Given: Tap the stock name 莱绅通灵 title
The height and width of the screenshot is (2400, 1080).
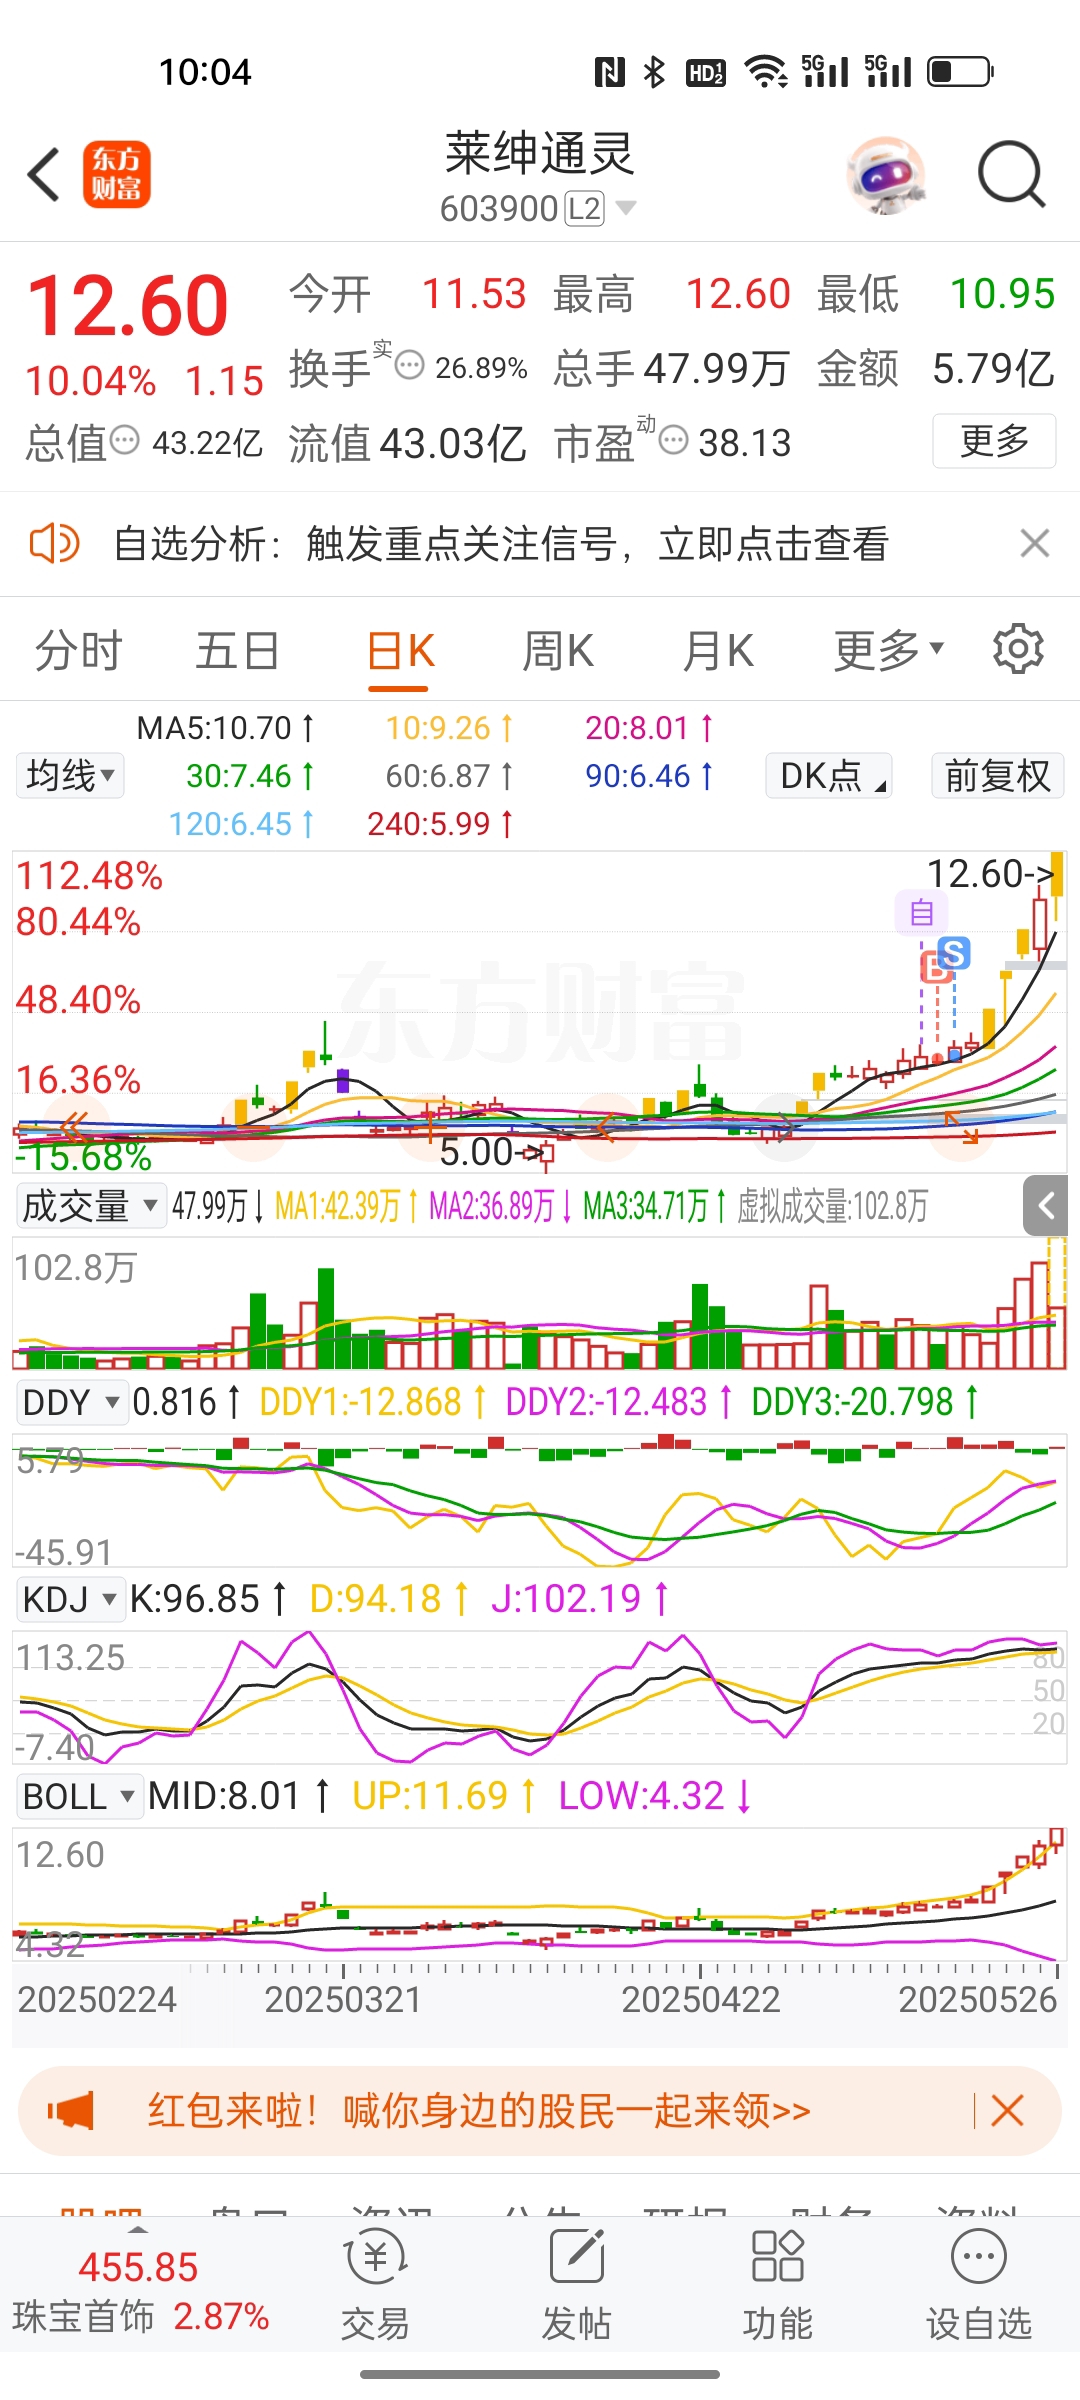Looking at the screenshot, I should pos(539,153).
